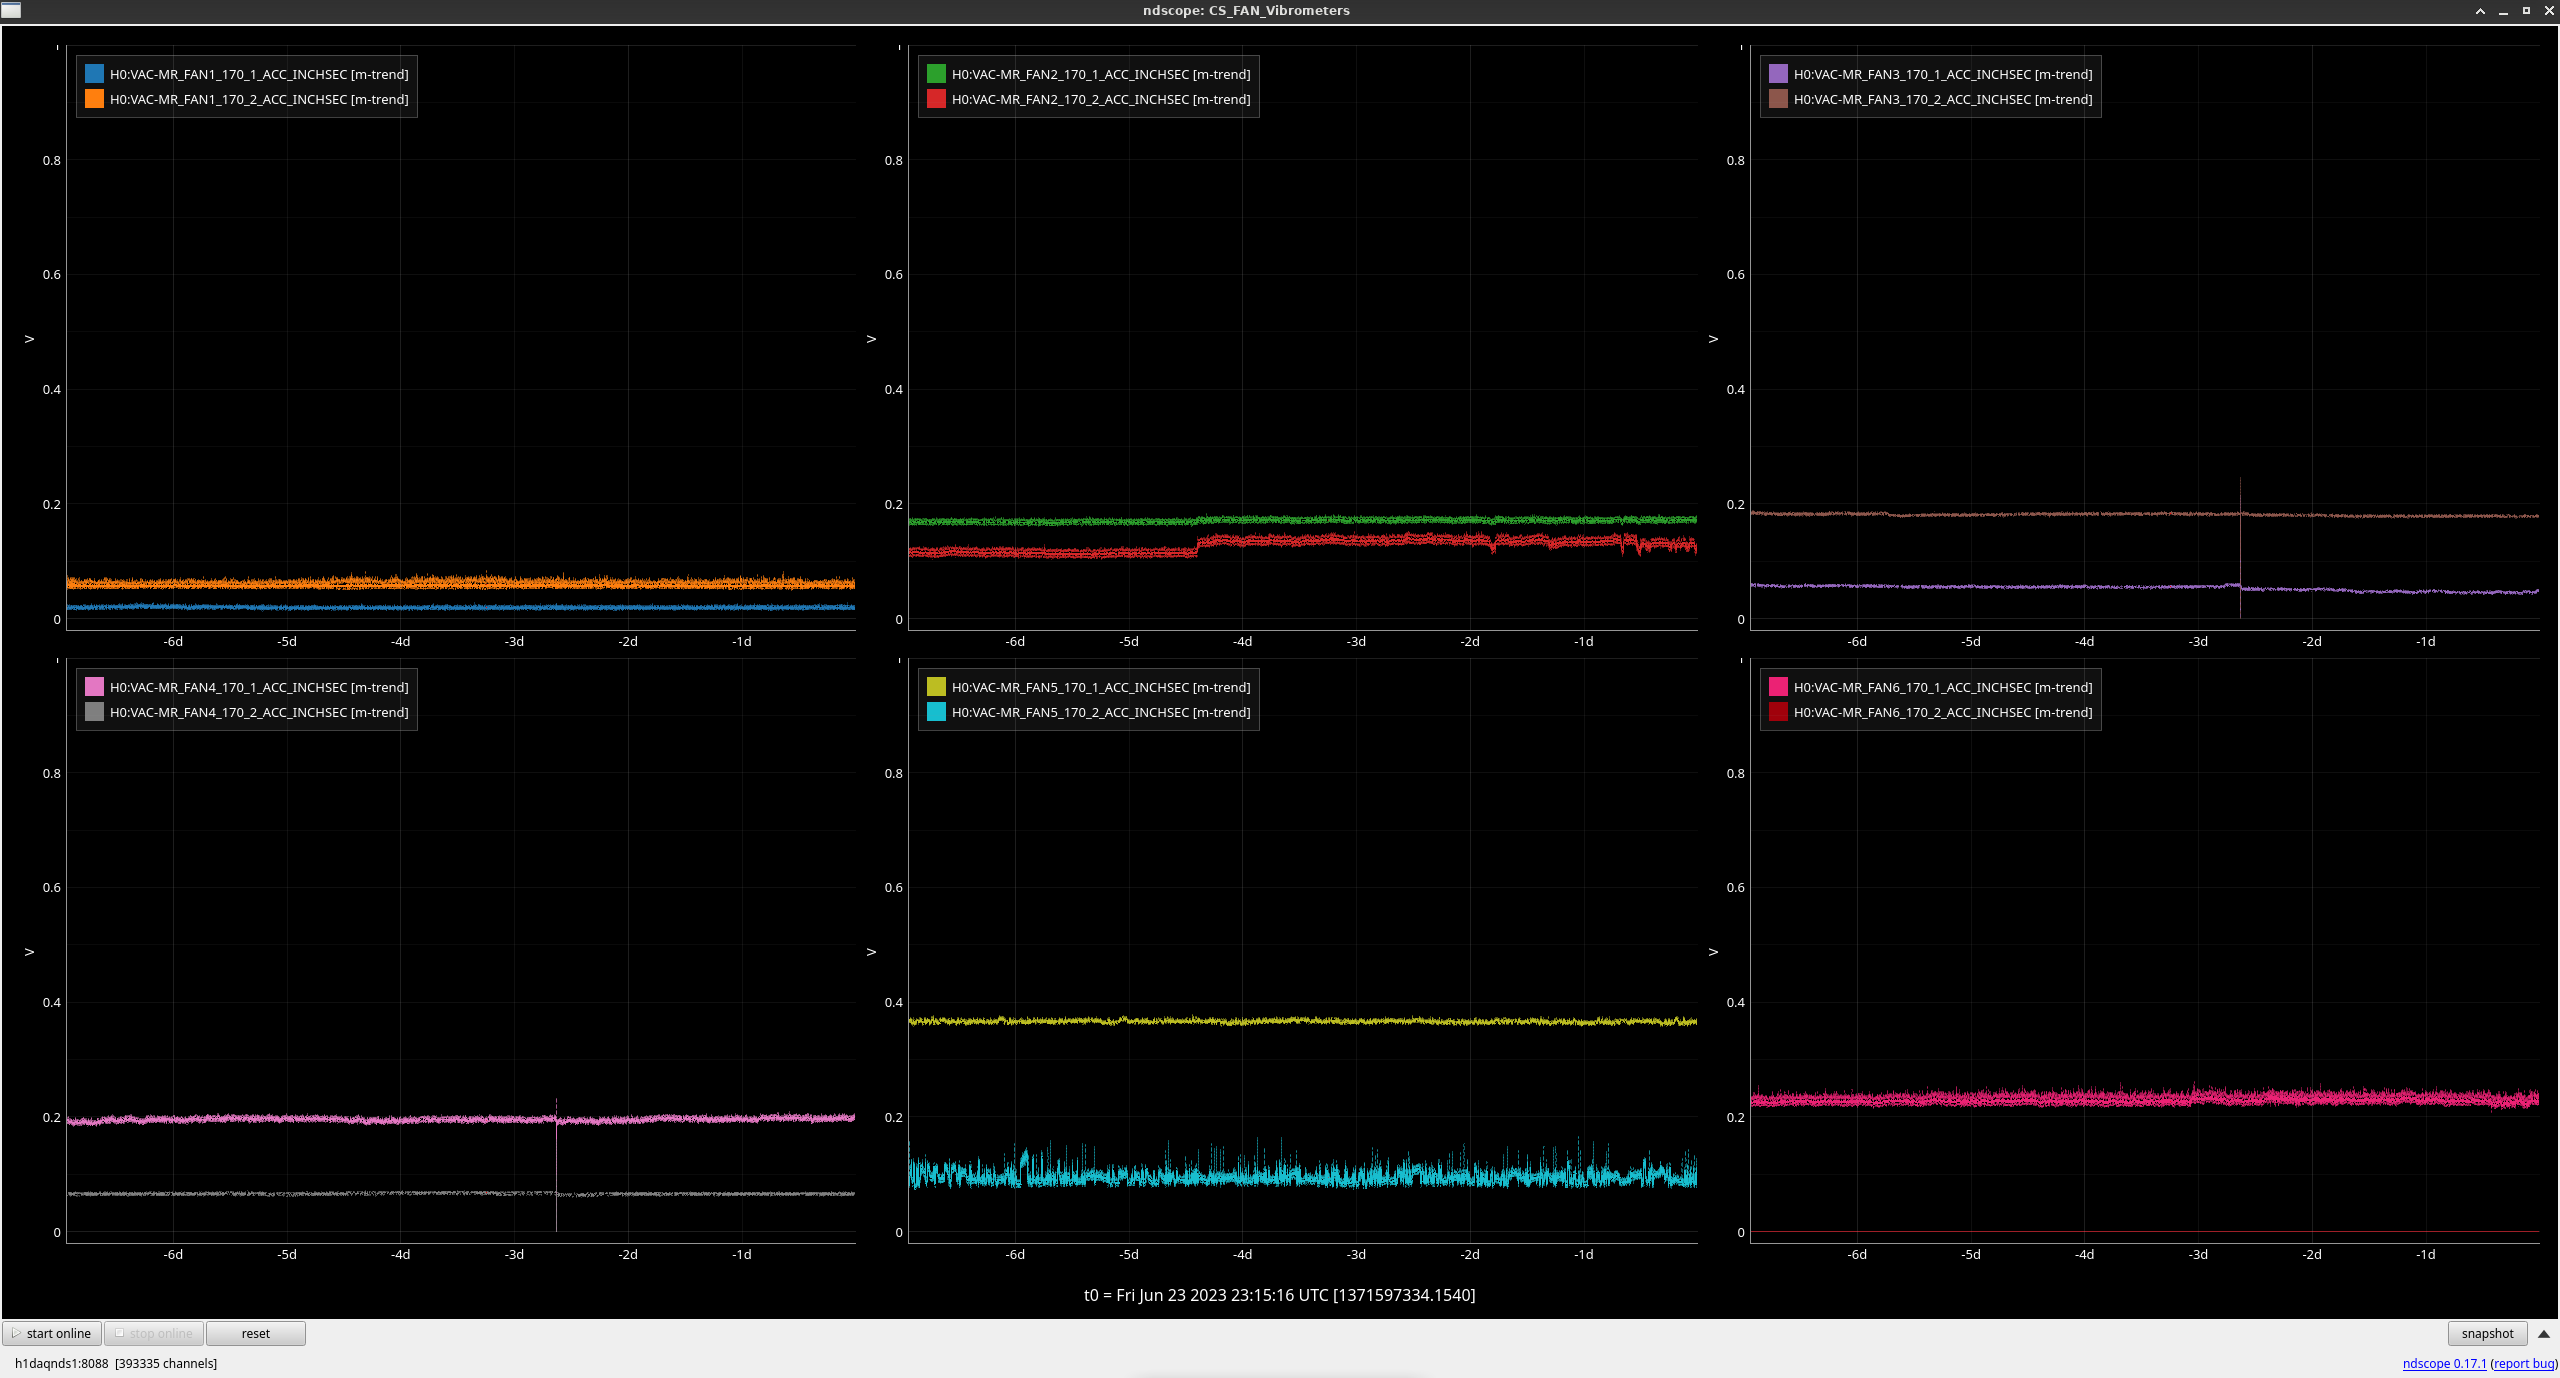Open the ndscope 0.17.1 link
This screenshot has height=1378, width=2560.
point(2444,1363)
